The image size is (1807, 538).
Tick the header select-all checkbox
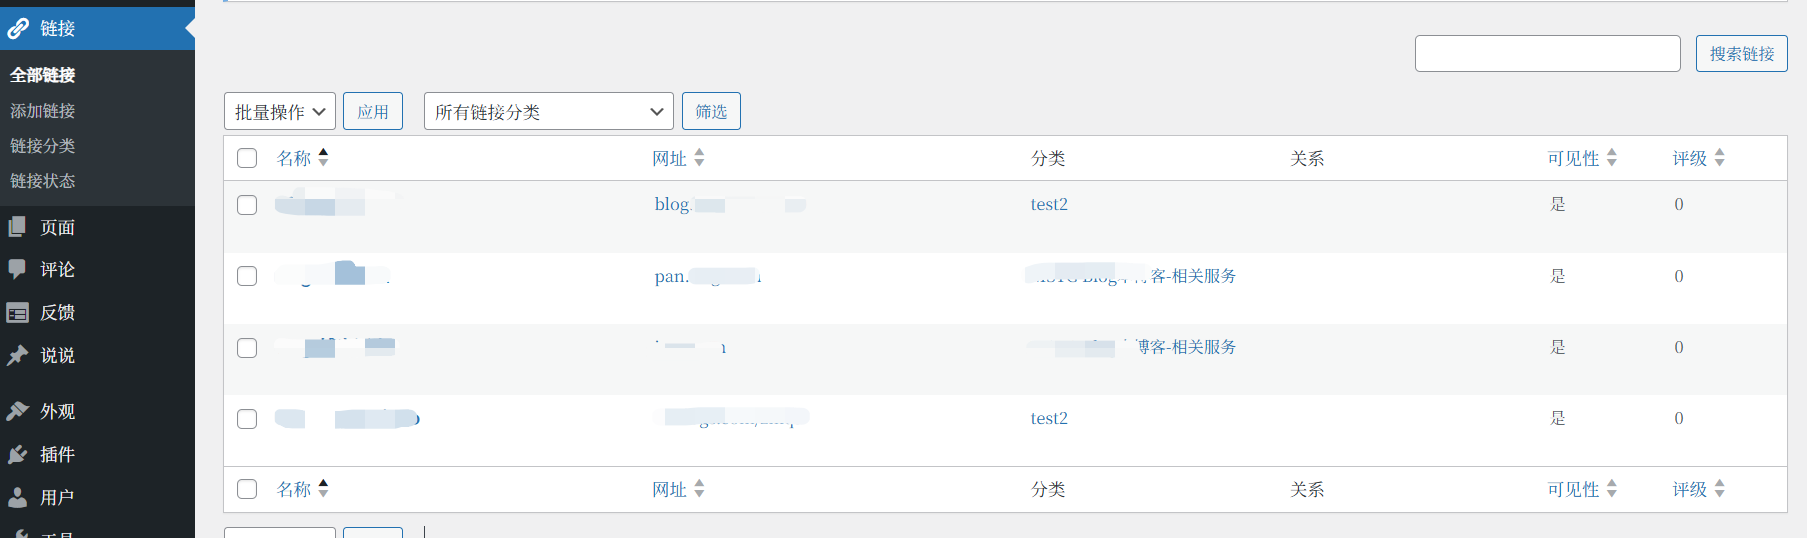tap(247, 158)
